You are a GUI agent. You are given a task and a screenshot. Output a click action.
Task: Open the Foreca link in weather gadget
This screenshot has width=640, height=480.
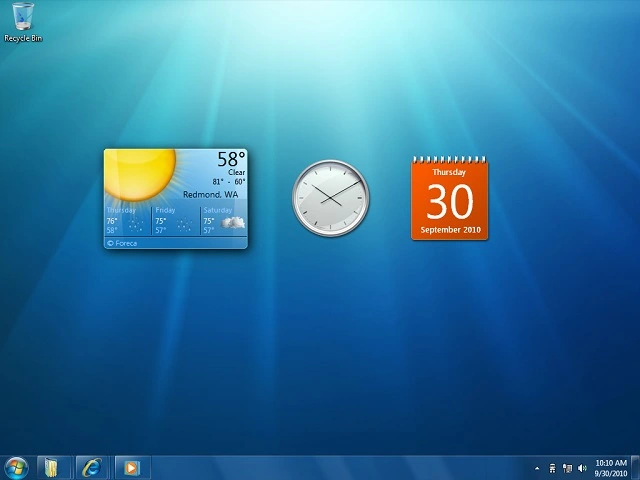(x=126, y=243)
